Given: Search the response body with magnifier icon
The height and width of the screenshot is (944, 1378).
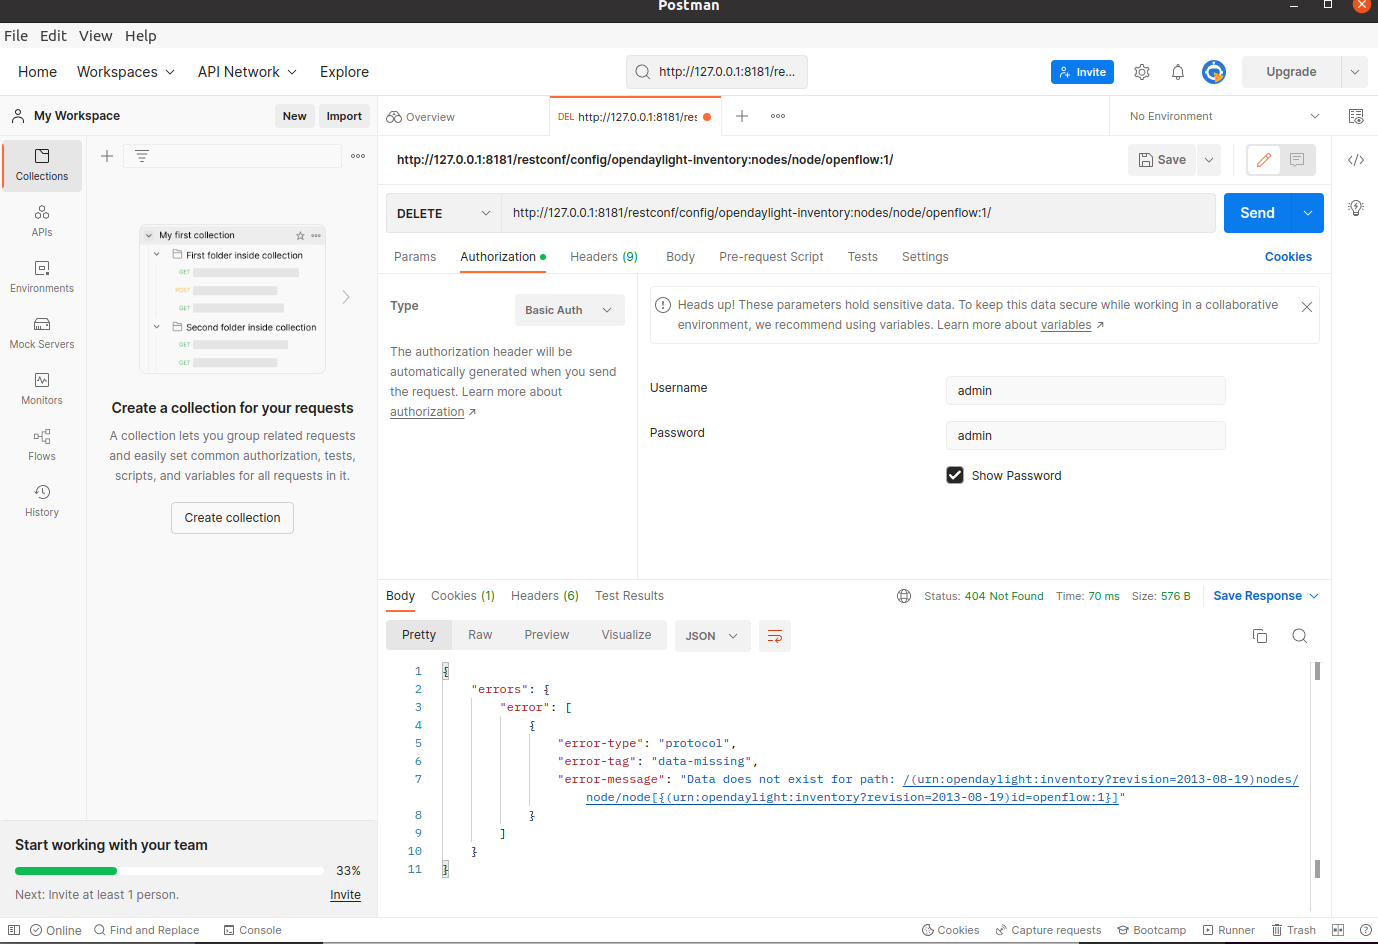Looking at the screenshot, I should (x=1300, y=636).
